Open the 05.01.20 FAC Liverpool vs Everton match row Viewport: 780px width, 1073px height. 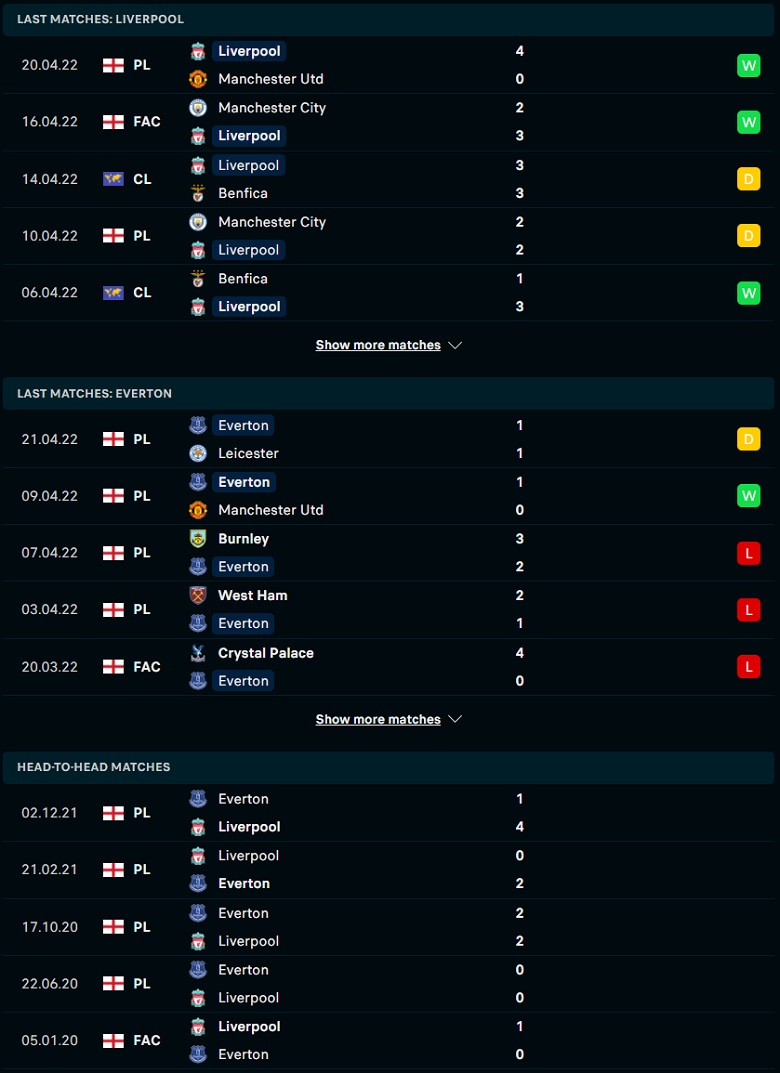tap(389, 1041)
